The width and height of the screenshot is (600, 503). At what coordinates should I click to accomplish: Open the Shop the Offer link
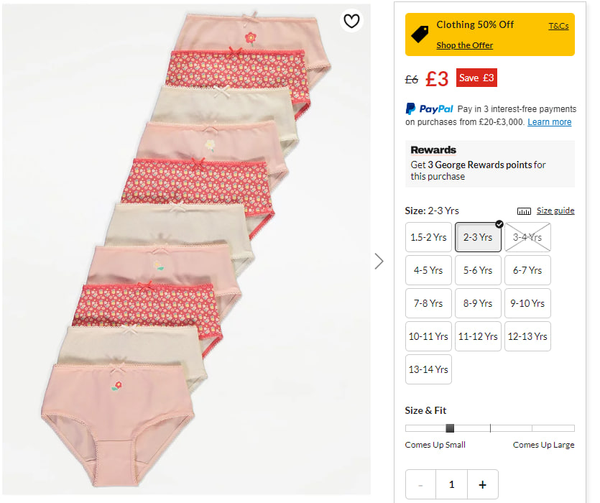465,45
